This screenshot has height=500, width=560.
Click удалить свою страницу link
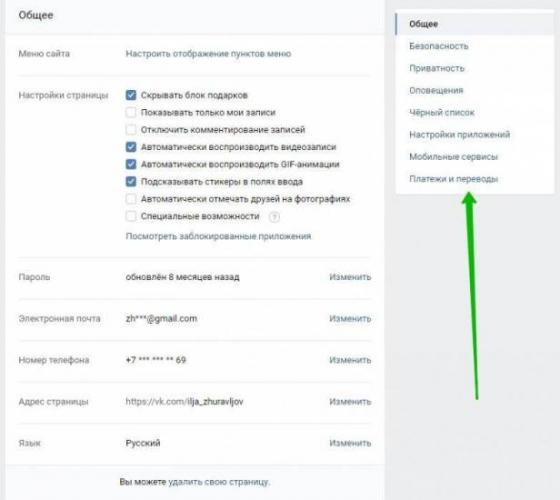218,482
